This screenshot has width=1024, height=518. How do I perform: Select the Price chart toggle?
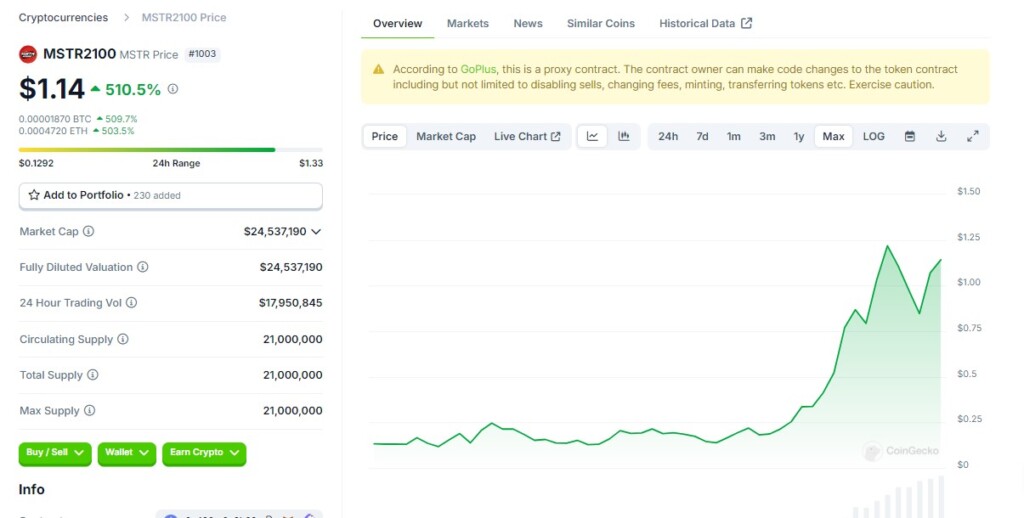click(x=385, y=137)
